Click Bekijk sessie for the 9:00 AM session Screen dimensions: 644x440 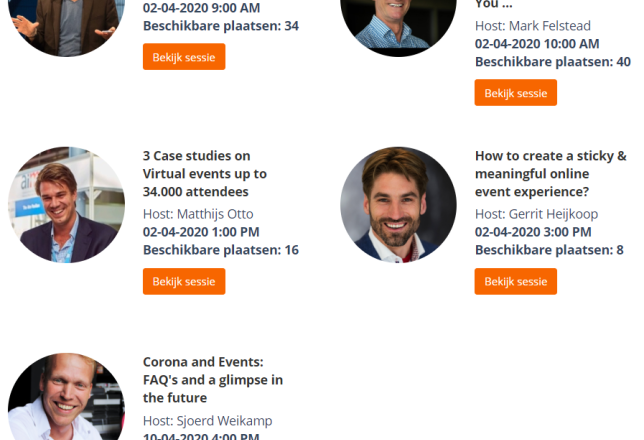(x=184, y=57)
